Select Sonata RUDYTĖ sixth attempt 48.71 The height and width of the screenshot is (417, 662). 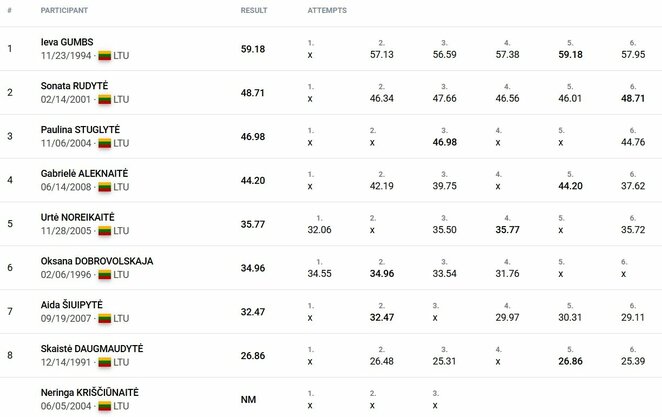[633, 98]
